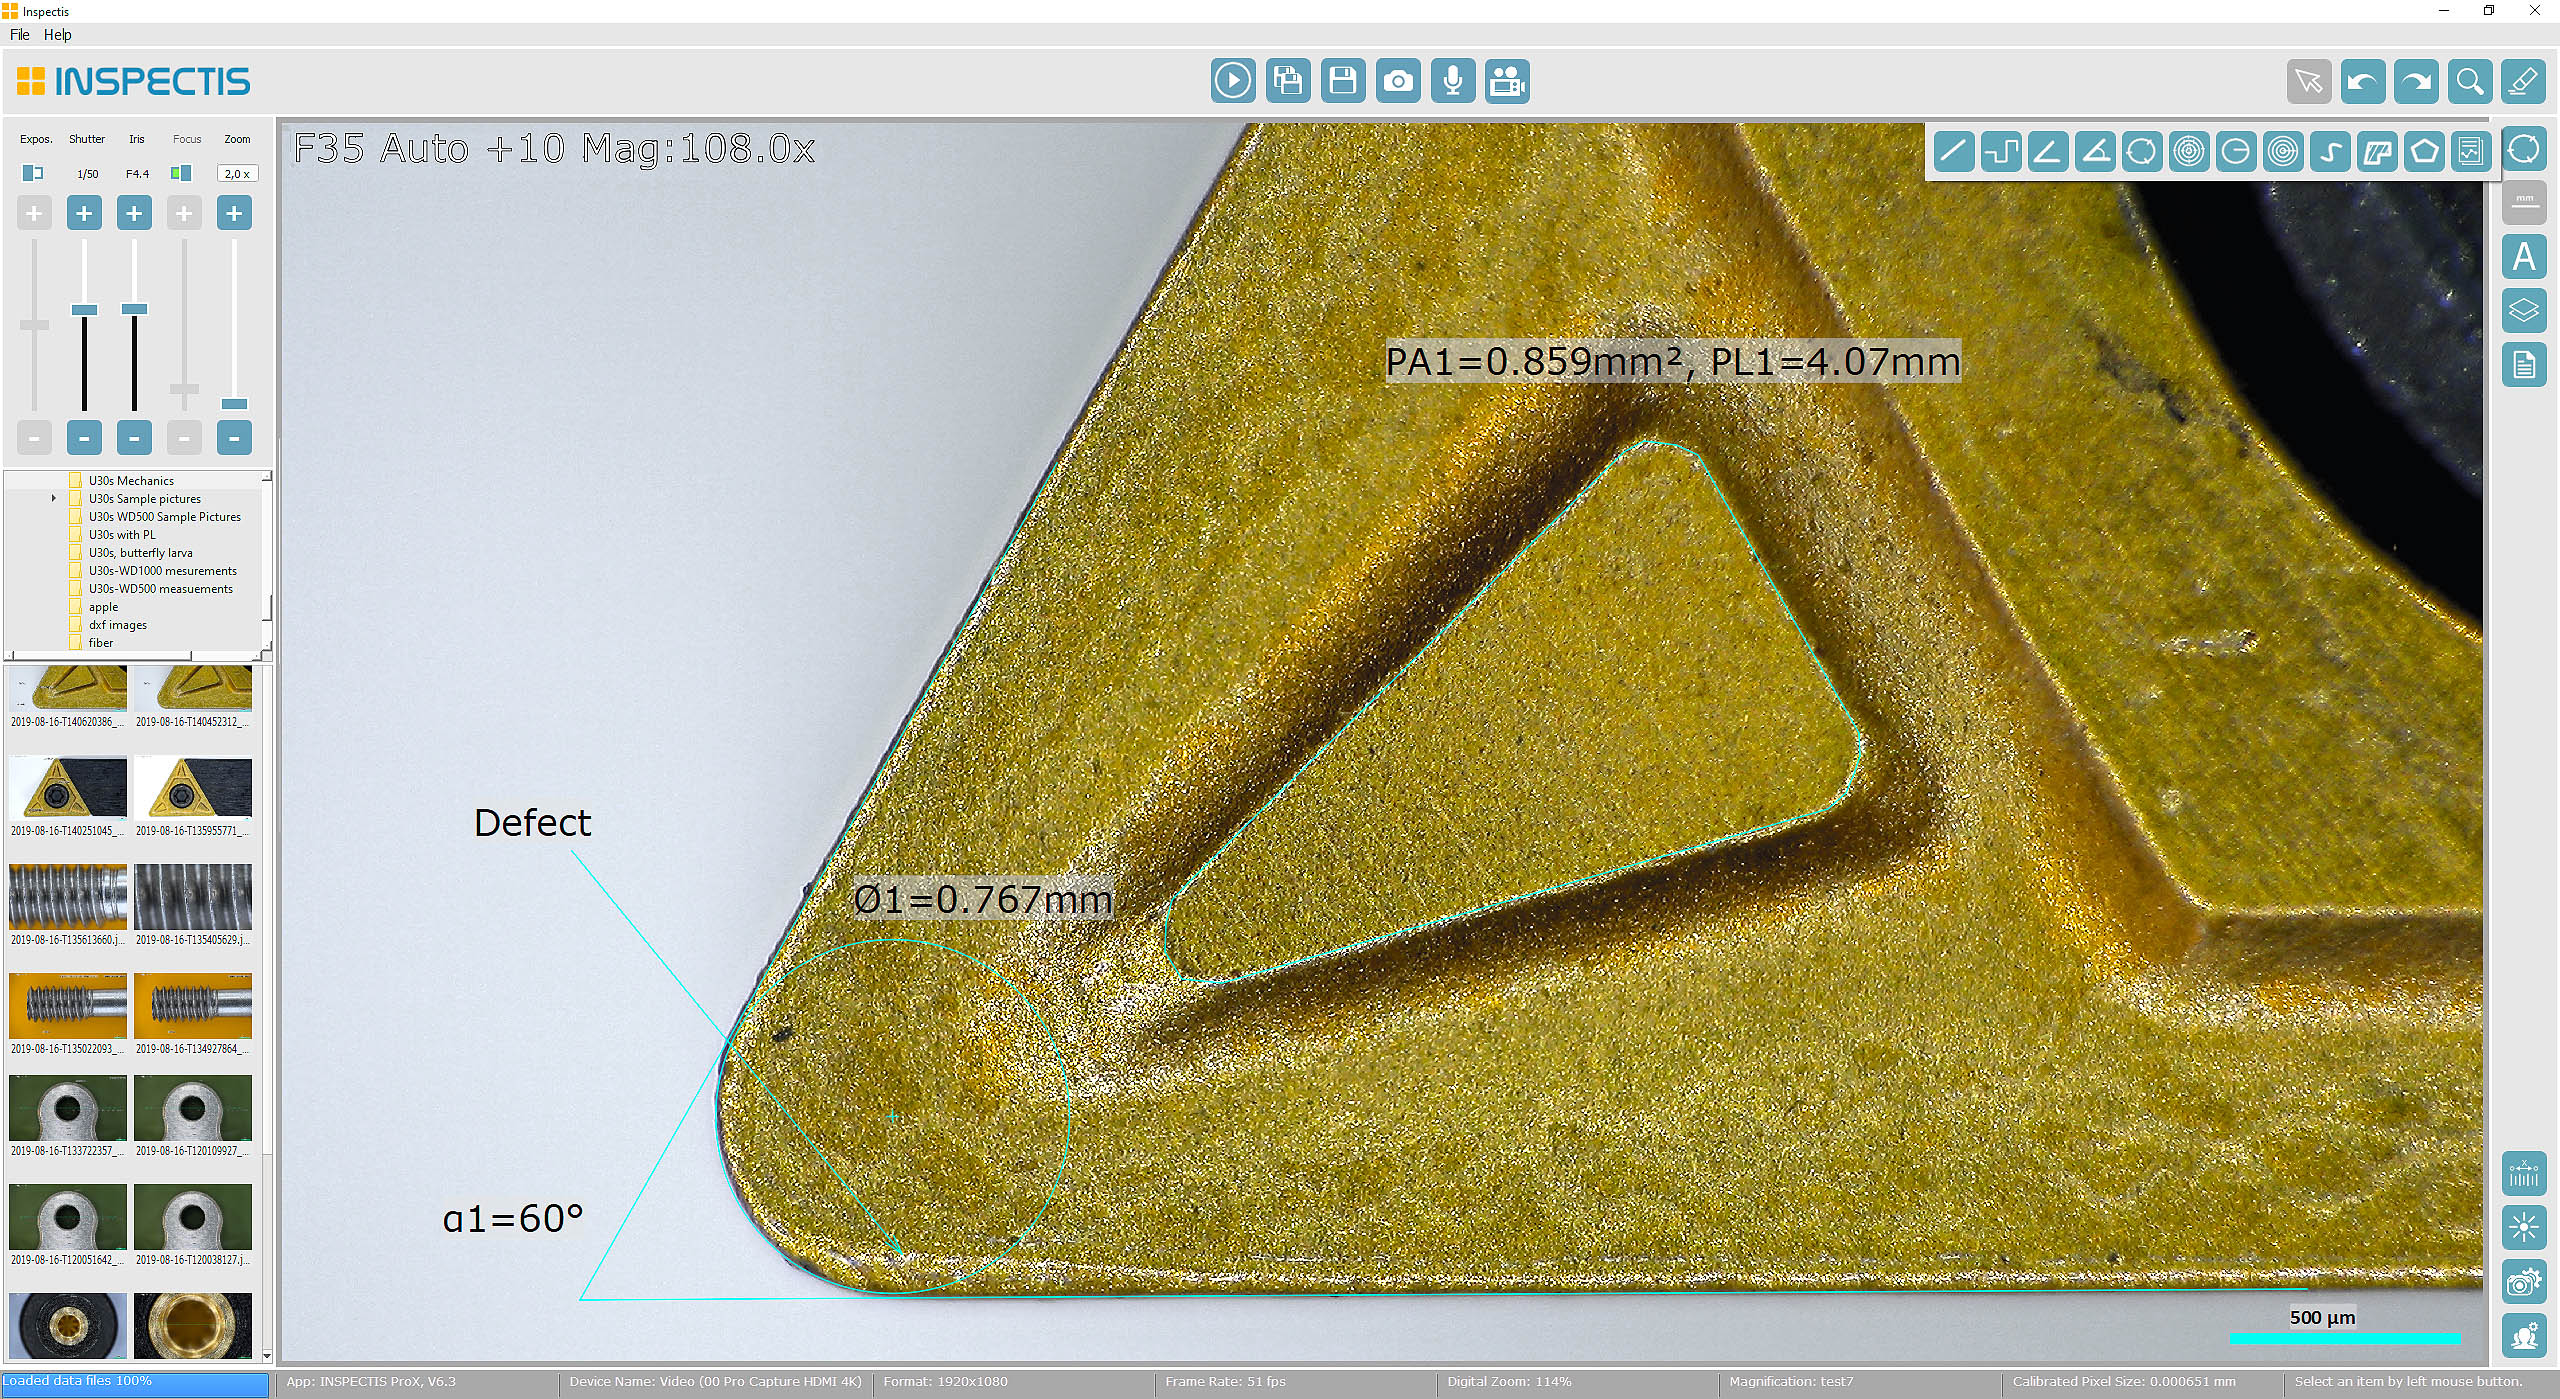2560x1399 pixels.
Task: Click the zoom value field 2,0 x
Action: pyautogui.click(x=238, y=174)
